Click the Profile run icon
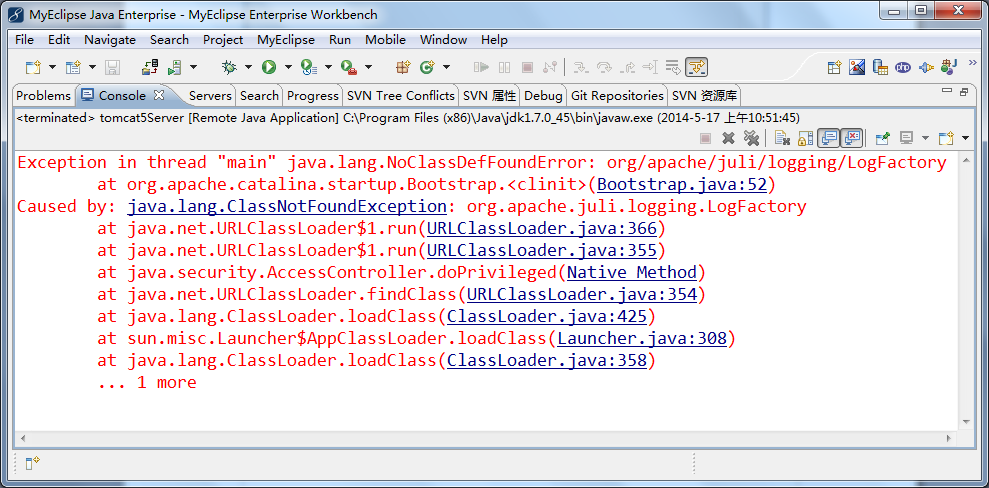The image size is (989, 488). [x=309, y=67]
